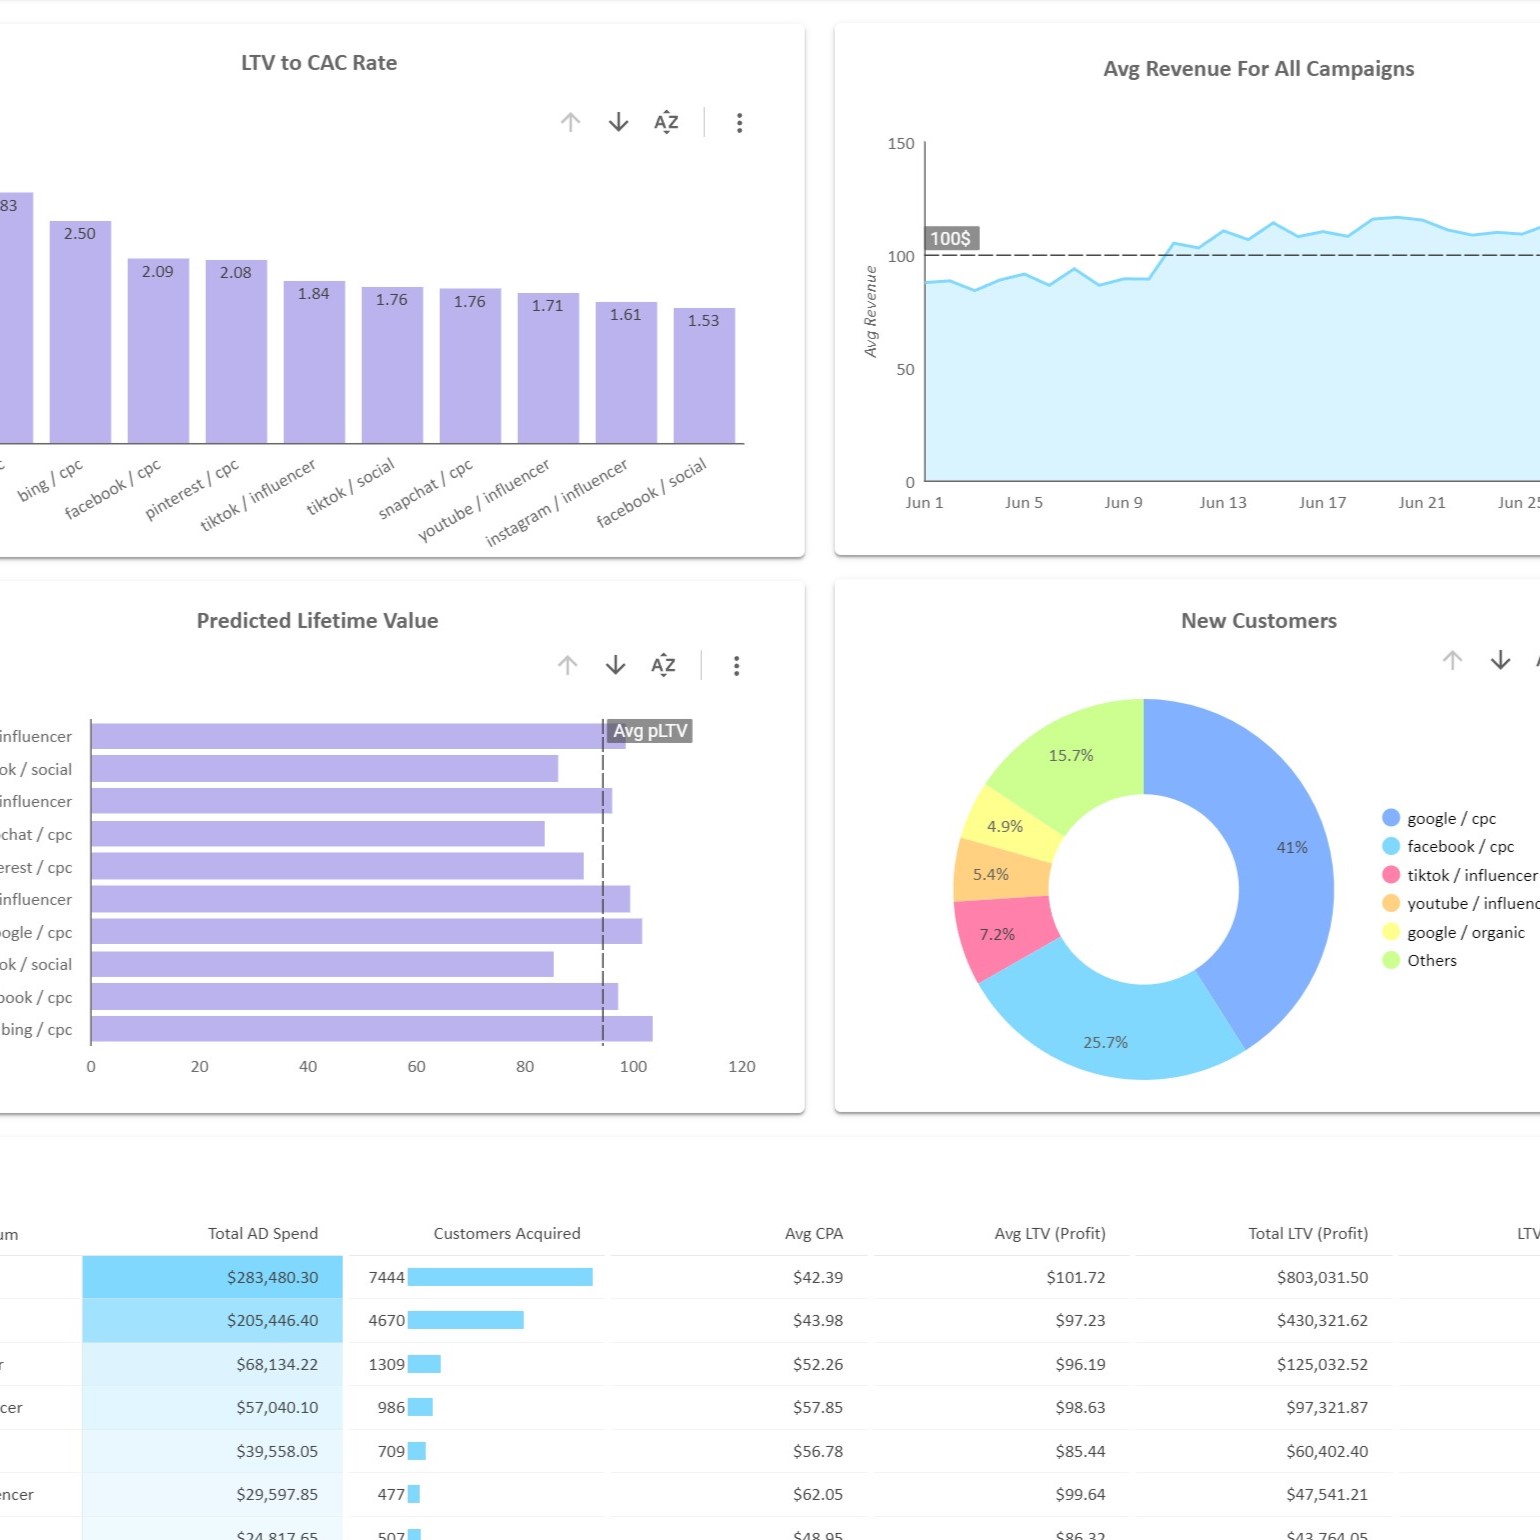Screen dimensions: 1540x1540
Task: Click sort ascending arrow in LTV to CAC Rate
Action: (570, 122)
